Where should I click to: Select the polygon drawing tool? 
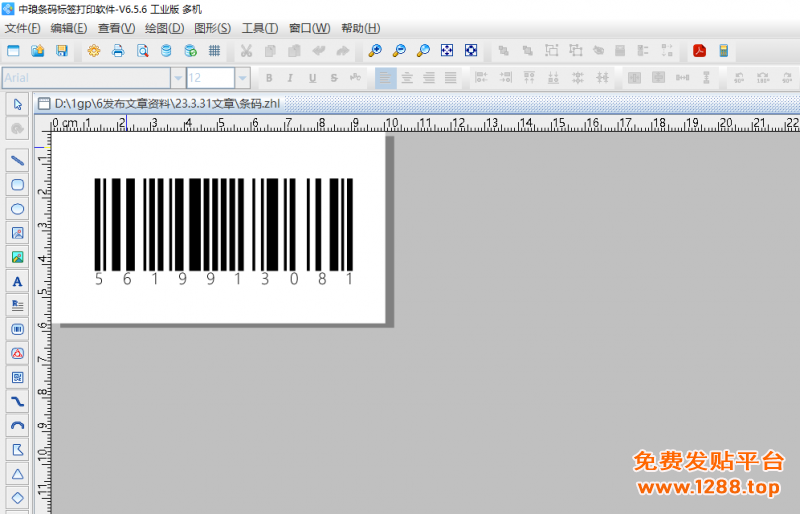coord(17,450)
